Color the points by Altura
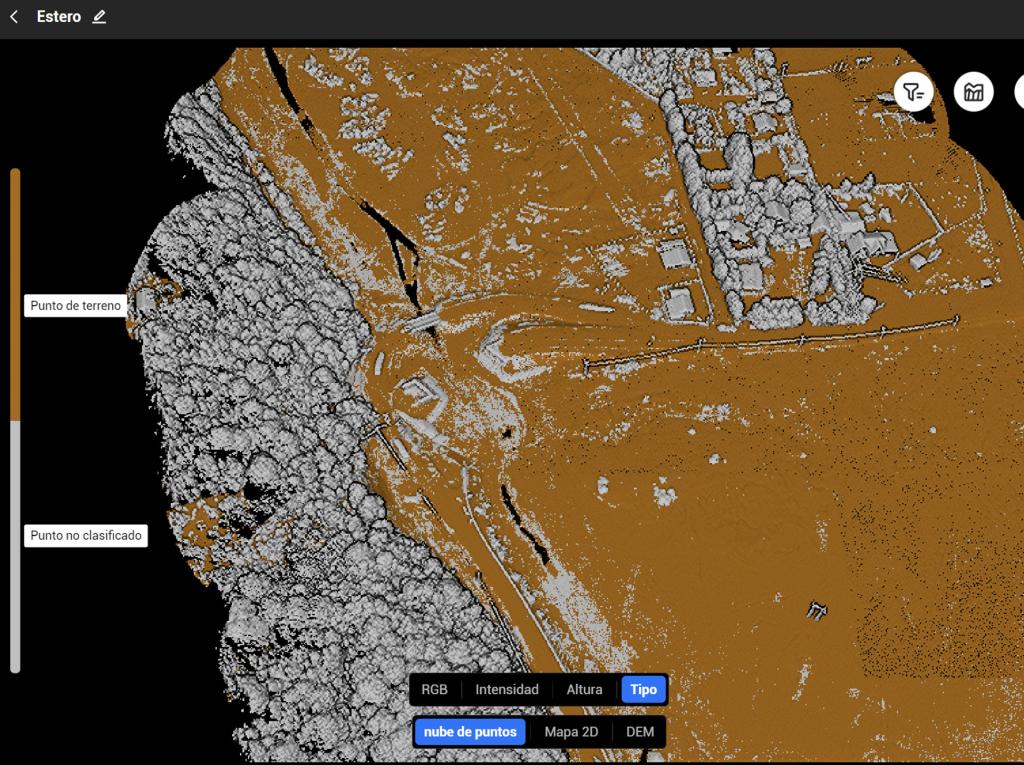This screenshot has height=765, width=1024. coord(583,689)
